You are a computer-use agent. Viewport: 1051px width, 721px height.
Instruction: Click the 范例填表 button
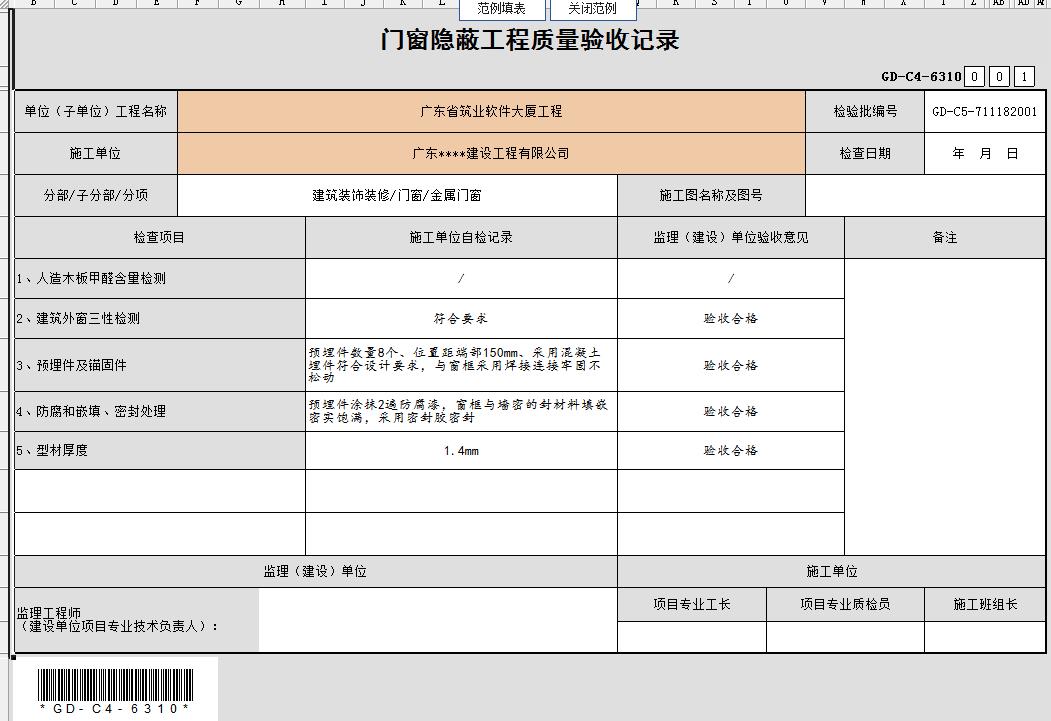coord(501,9)
